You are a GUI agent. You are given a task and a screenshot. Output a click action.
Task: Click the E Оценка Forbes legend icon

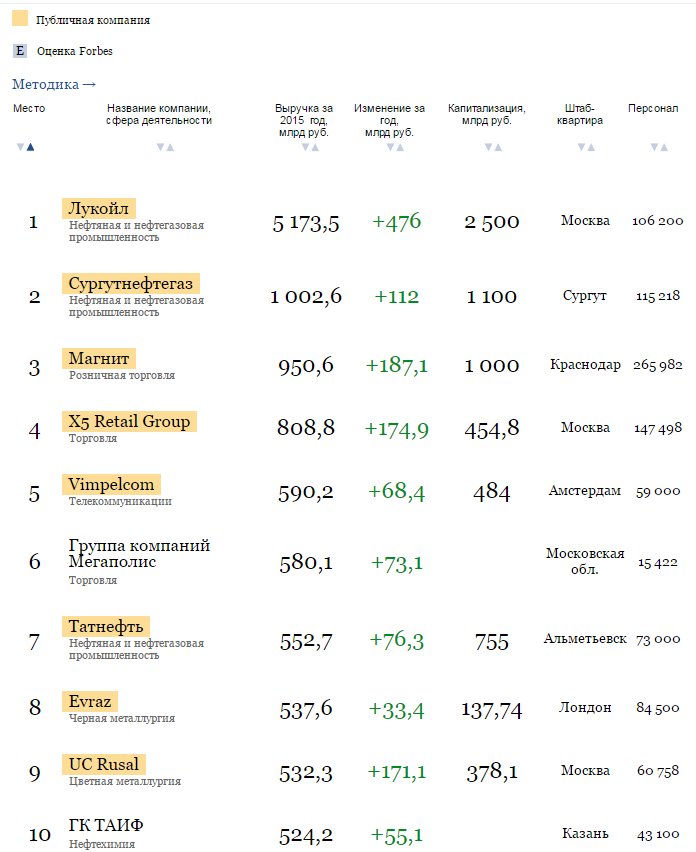click(x=20, y=51)
